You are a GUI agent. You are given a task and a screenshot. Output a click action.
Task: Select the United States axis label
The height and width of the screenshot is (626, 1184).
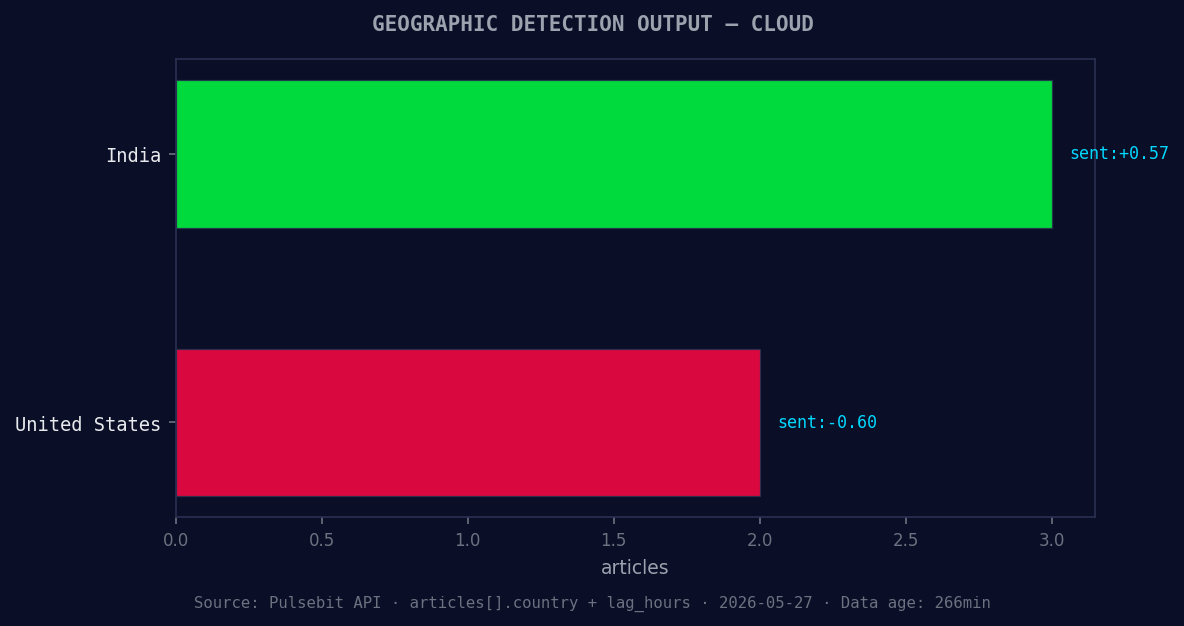coord(88,424)
